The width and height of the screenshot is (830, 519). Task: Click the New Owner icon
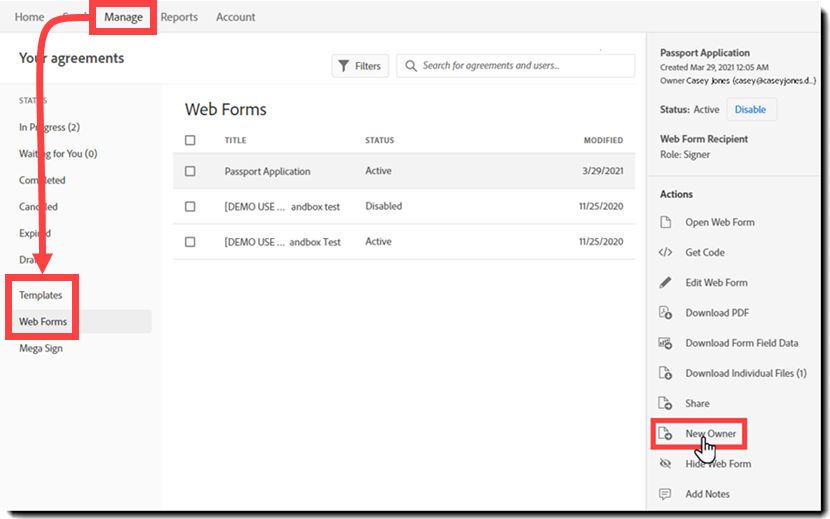tap(665, 433)
